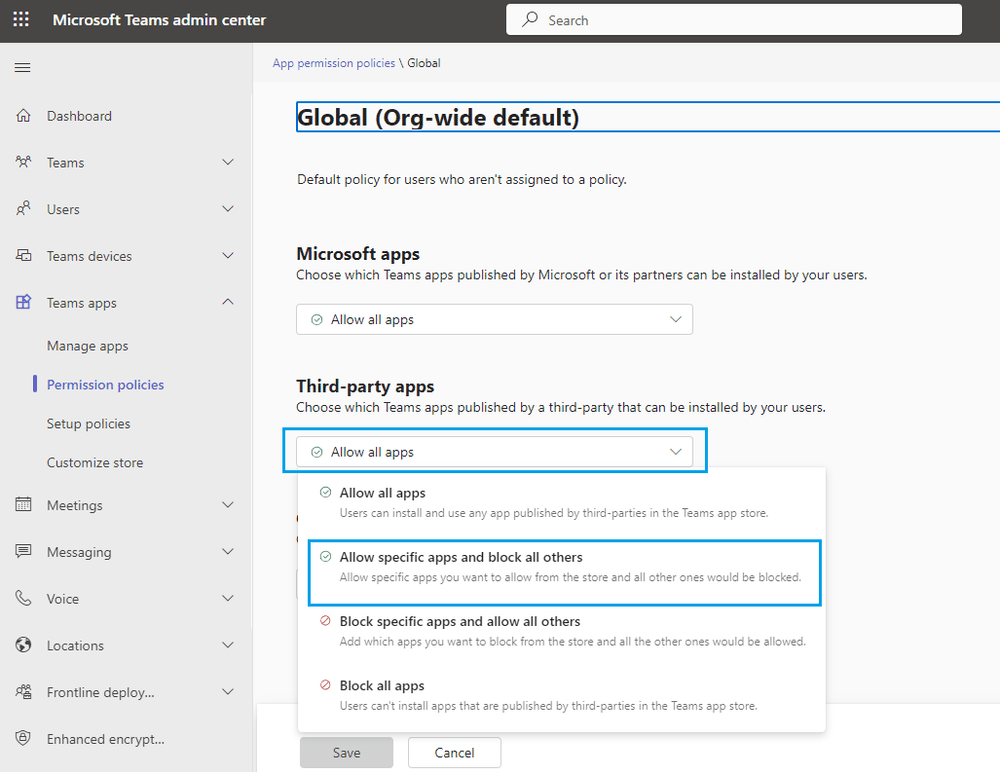Collapse the Teams apps chevron
This screenshot has width=1000, height=772.
click(x=228, y=302)
